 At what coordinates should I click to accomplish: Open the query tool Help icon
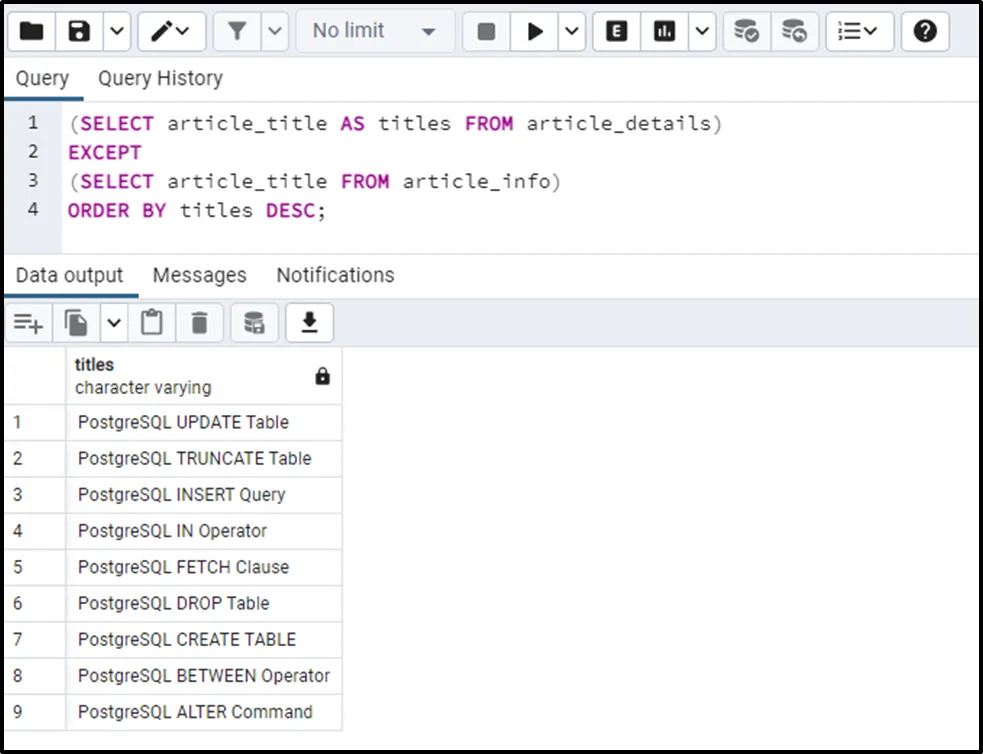(925, 32)
